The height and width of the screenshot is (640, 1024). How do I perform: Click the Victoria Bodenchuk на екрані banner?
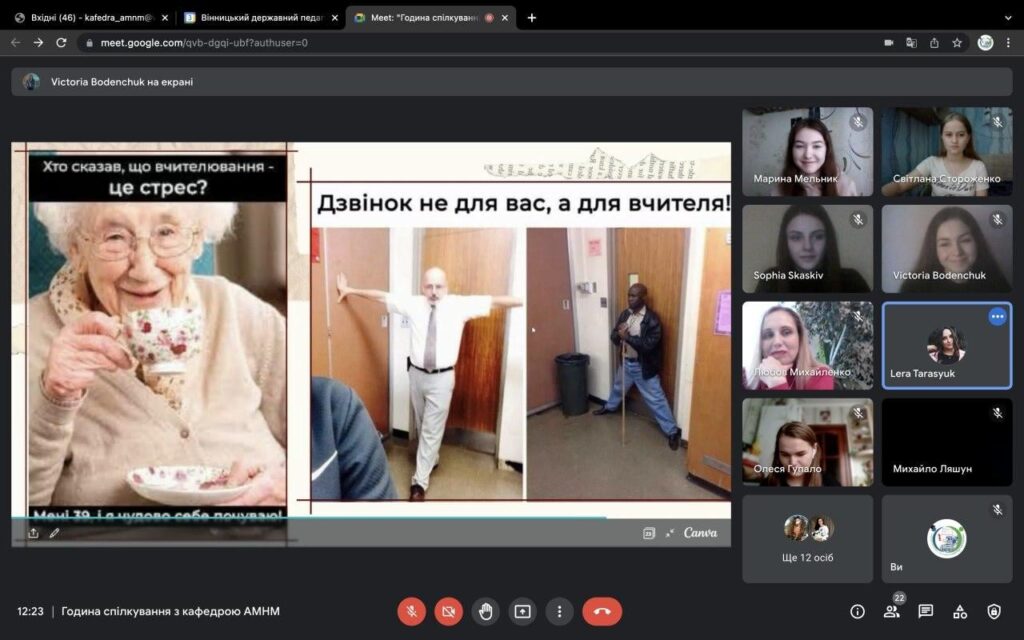[512, 82]
